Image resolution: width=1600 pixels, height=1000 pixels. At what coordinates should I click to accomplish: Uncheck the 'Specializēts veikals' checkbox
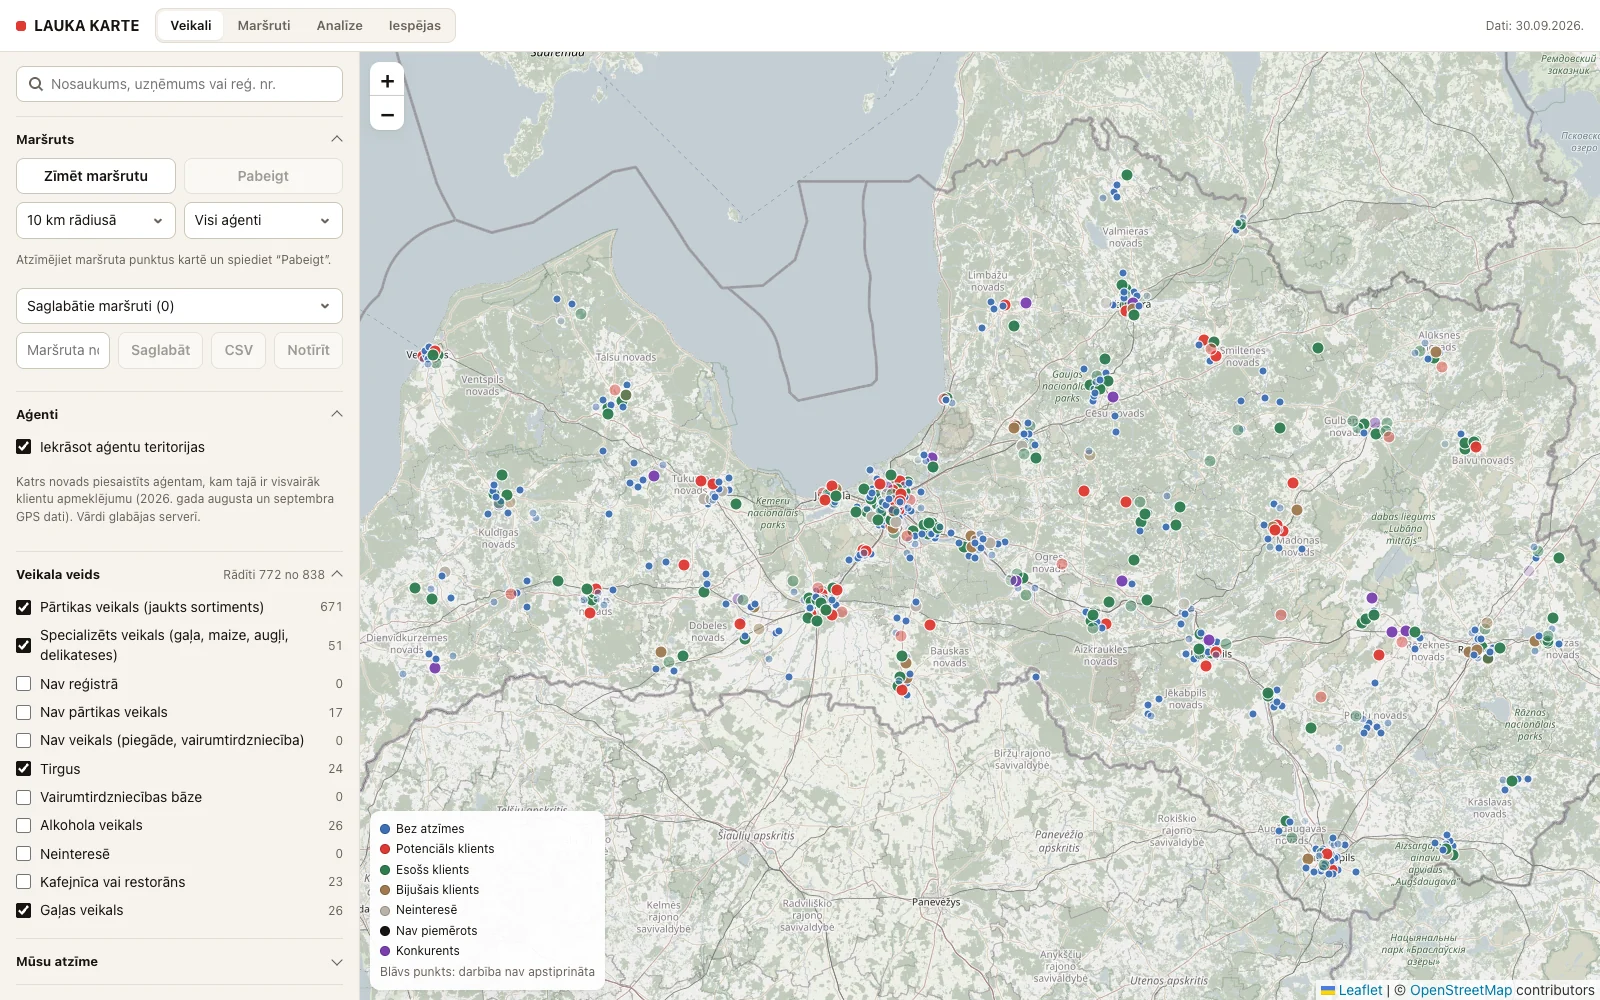[24, 645]
